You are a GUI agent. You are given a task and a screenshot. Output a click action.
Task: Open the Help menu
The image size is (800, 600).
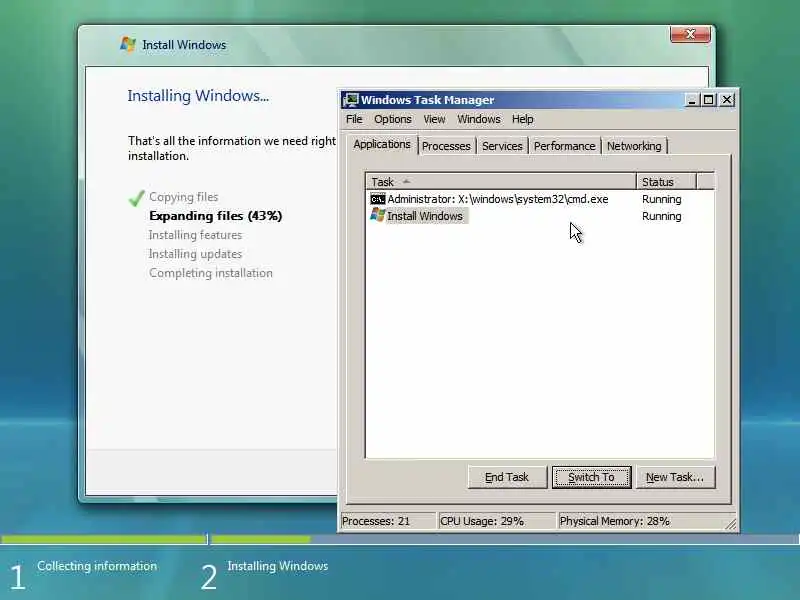pyautogui.click(x=522, y=119)
